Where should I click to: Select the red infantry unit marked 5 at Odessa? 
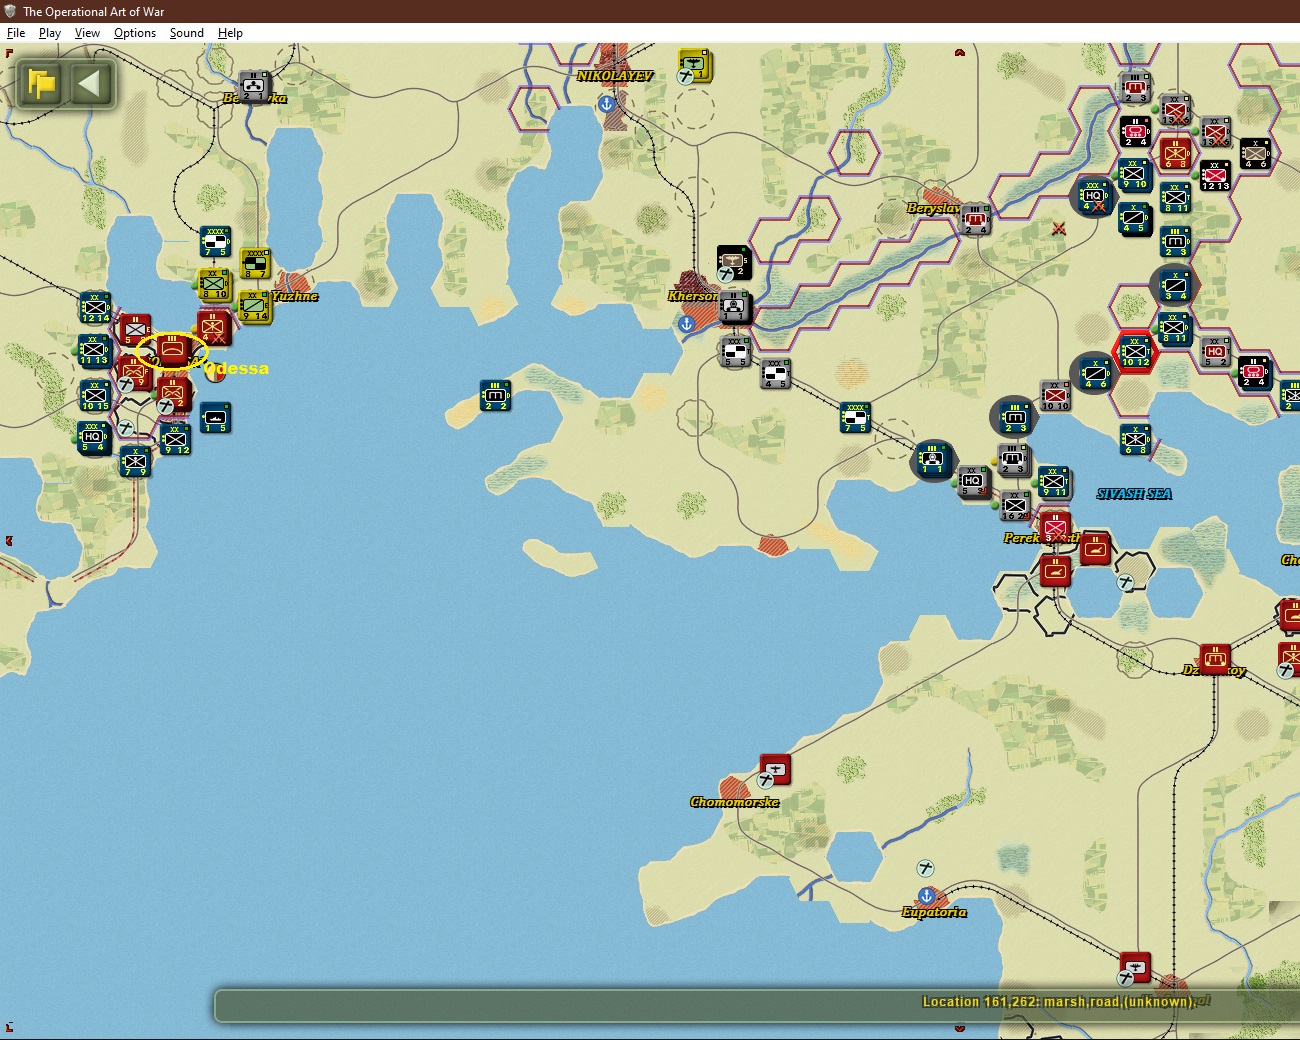[135, 329]
